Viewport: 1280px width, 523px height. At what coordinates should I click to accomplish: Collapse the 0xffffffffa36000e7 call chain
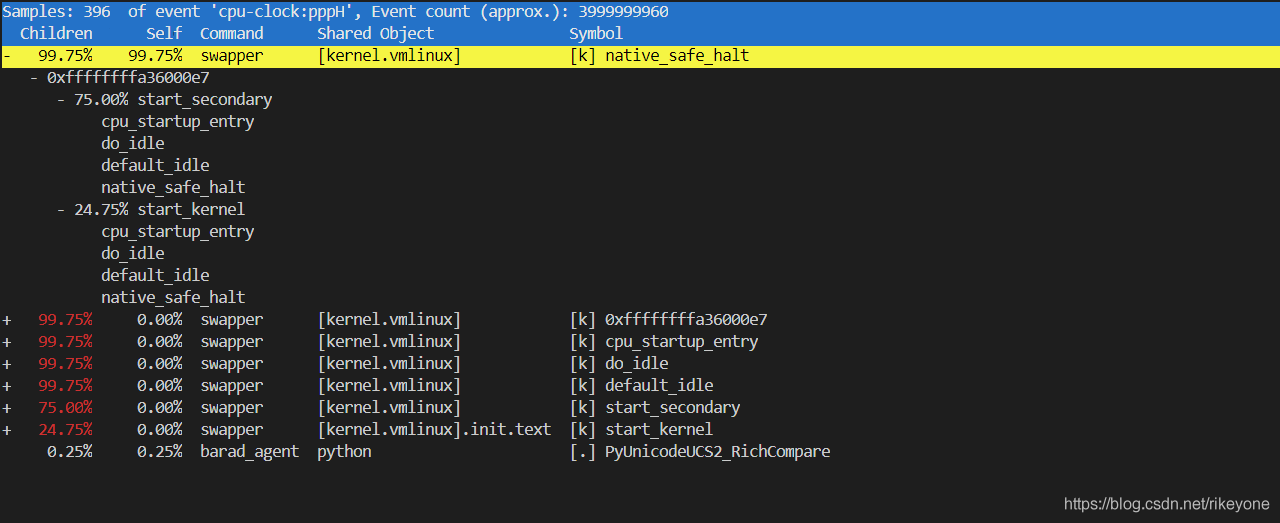tap(35, 78)
